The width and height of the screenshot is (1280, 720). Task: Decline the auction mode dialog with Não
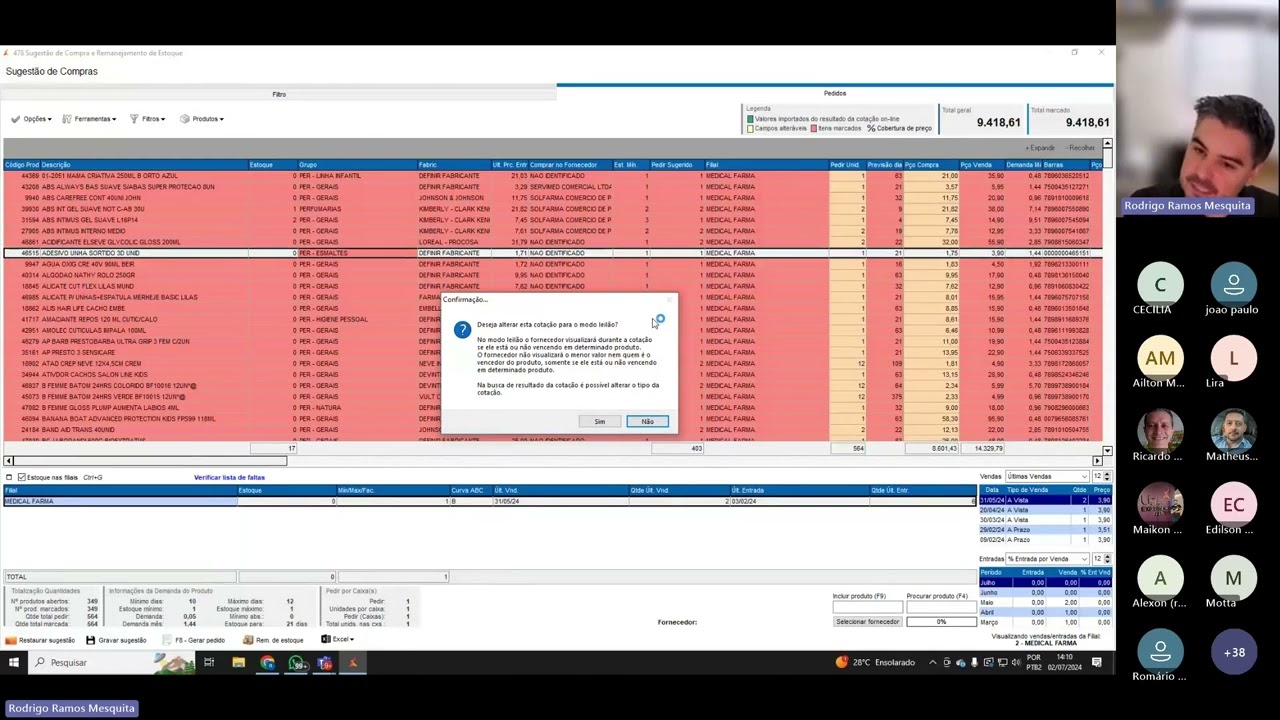pyautogui.click(x=647, y=422)
